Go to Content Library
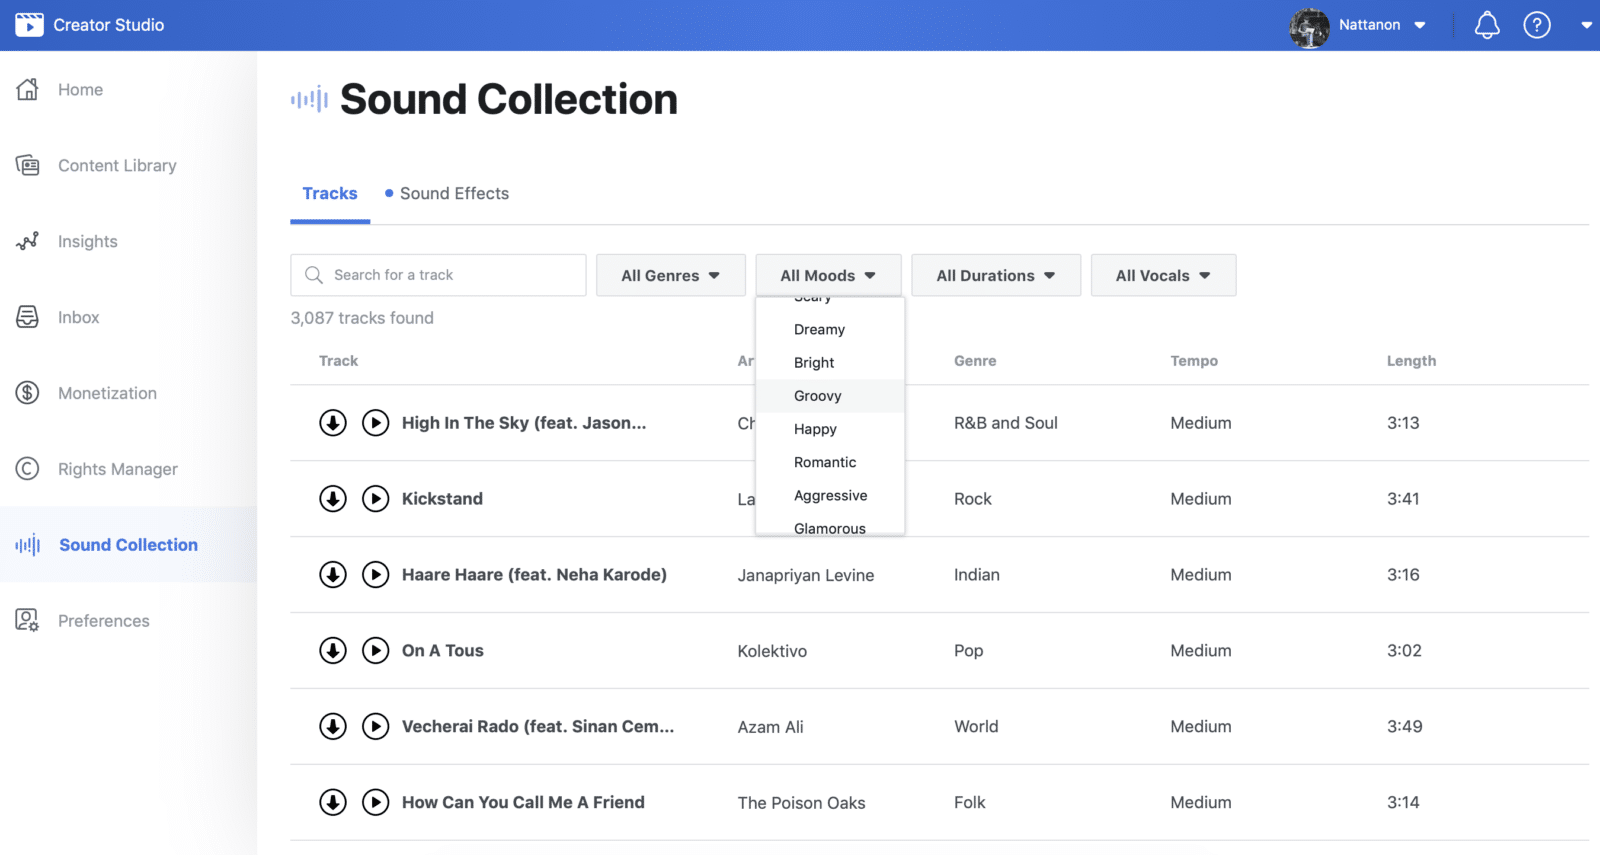 pos(117,166)
